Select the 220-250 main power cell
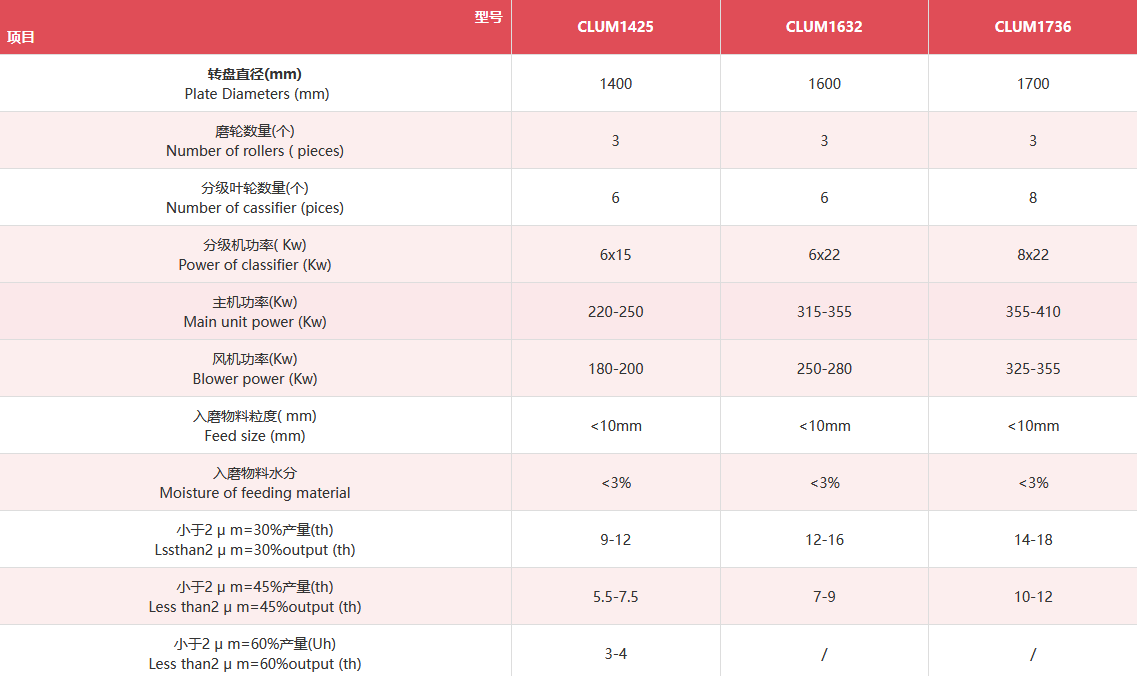 tap(616, 312)
